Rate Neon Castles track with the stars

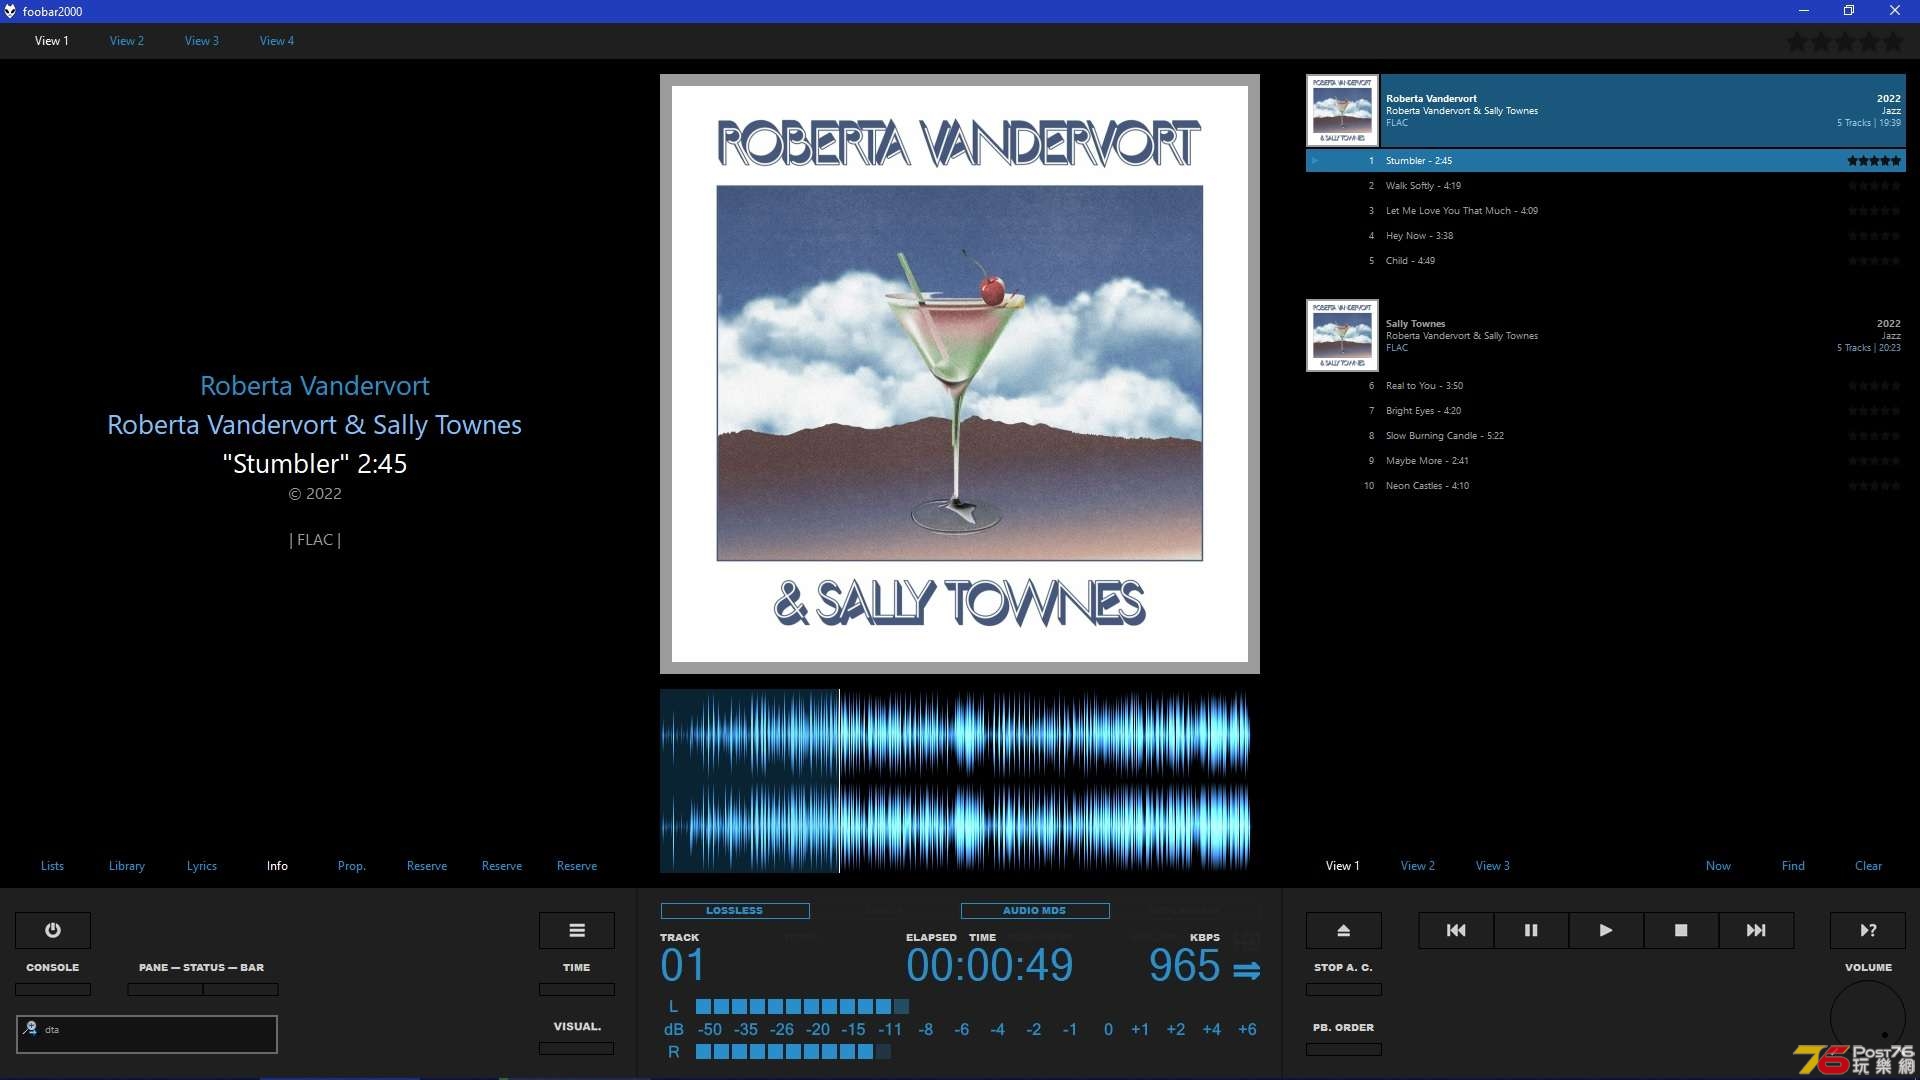coord(1874,485)
